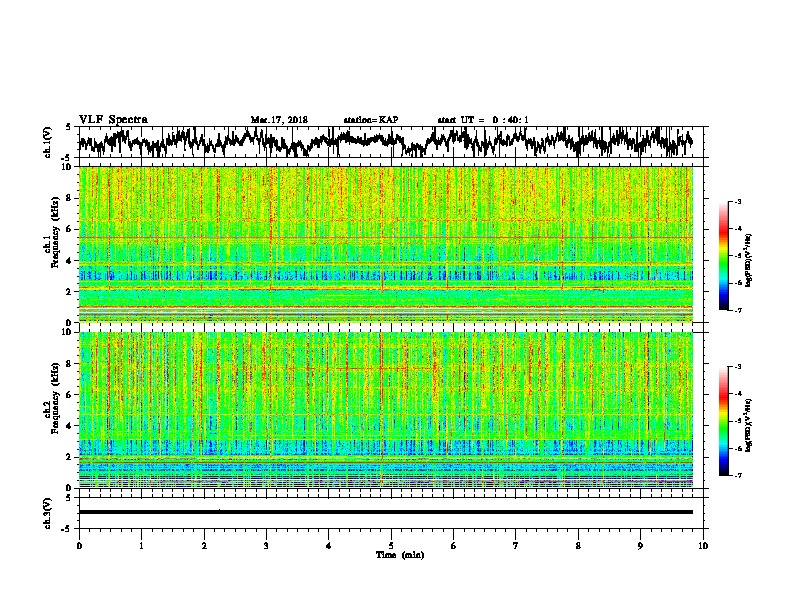Image resolution: width=792 pixels, height=612 pixels.
Task: Click the ch.1 spectrogram panel
Action: coord(385,244)
